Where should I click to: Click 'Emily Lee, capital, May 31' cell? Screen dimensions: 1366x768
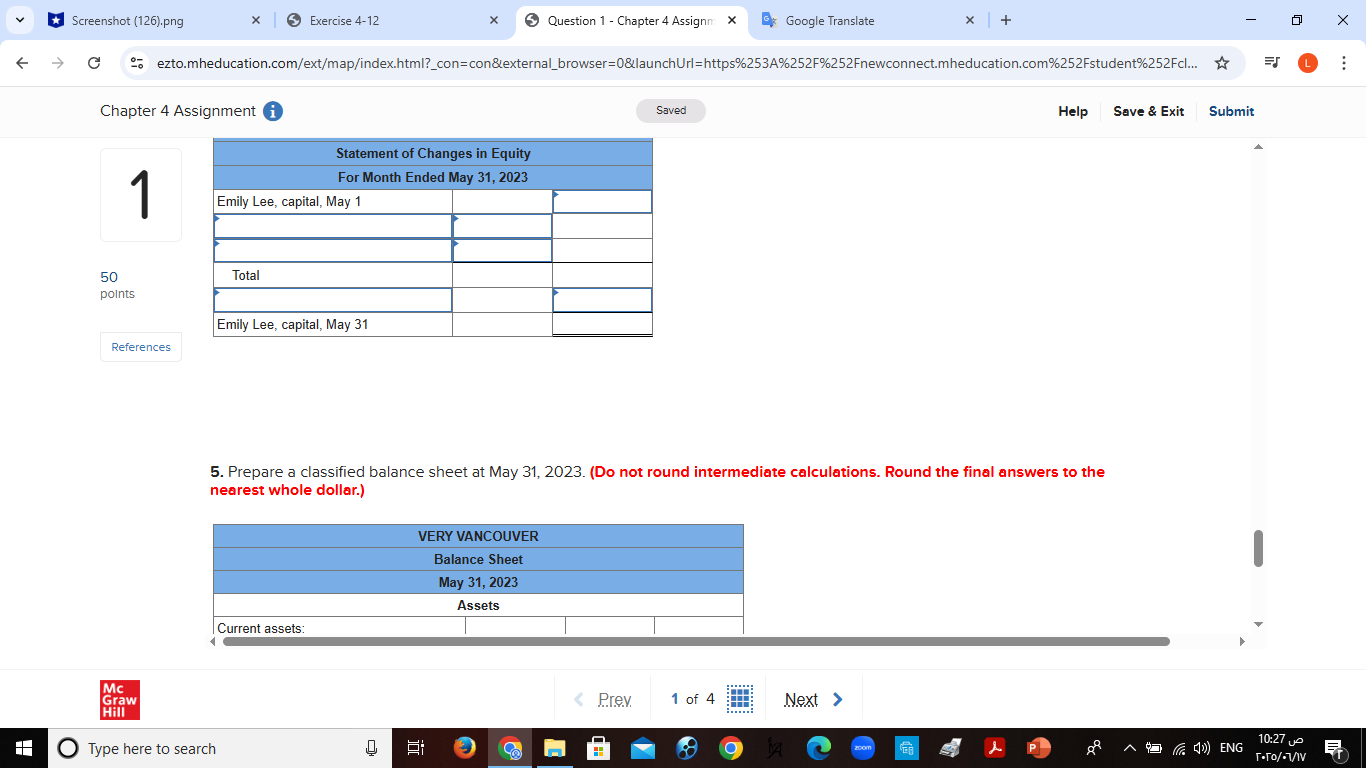(333, 324)
